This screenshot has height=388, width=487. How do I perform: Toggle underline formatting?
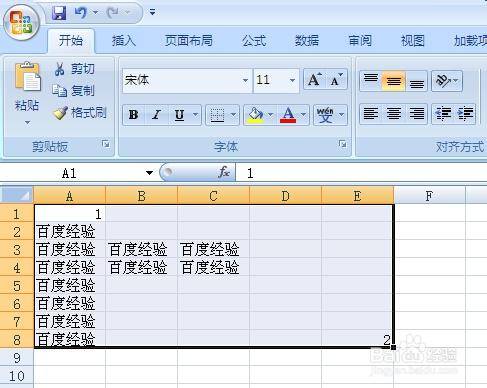pos(180,115)
